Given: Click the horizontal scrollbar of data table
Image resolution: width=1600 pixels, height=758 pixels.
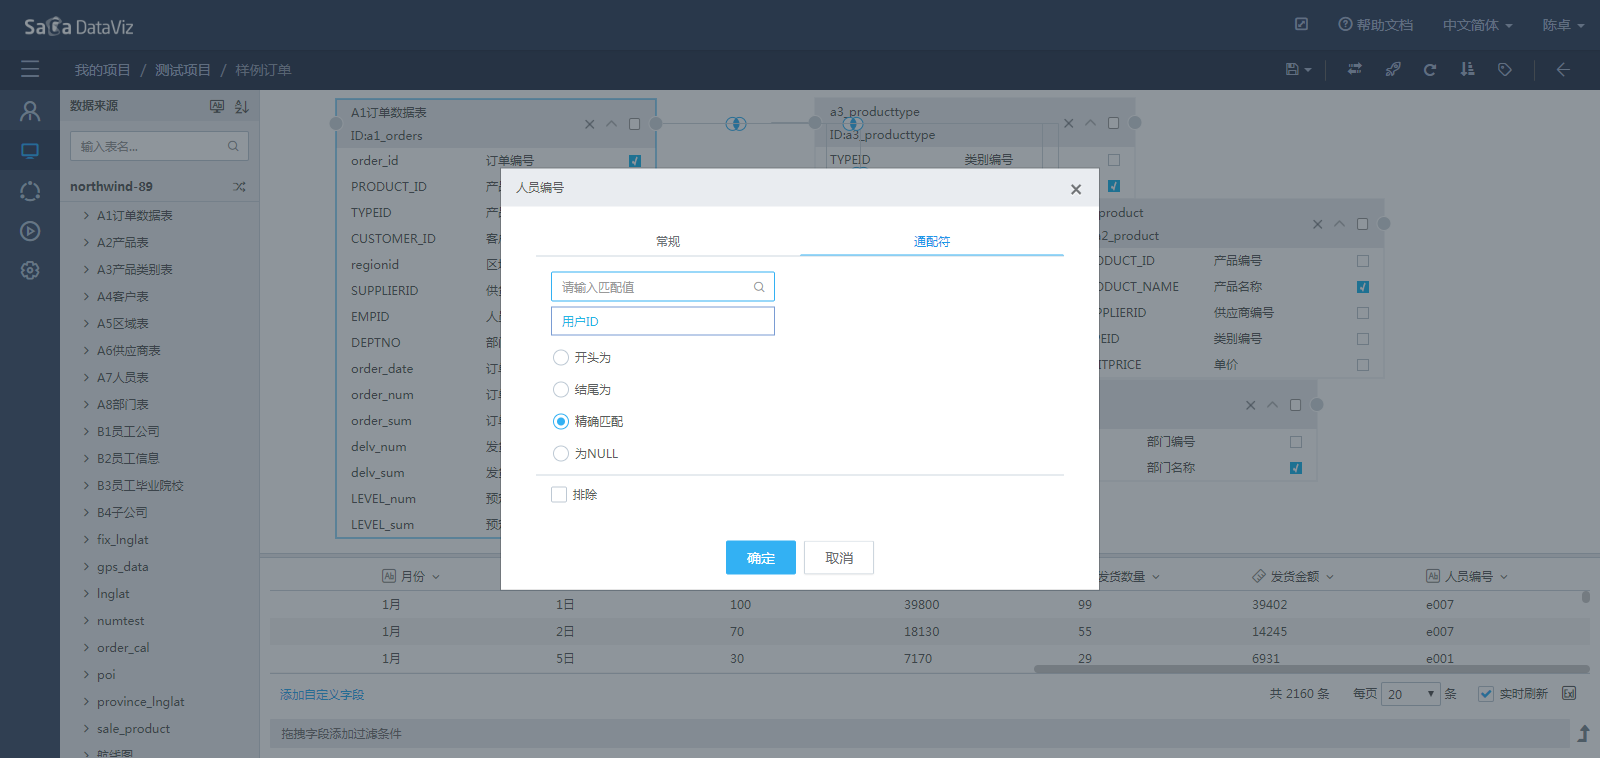Looking at the screenshot, I should pos(1311,669).
